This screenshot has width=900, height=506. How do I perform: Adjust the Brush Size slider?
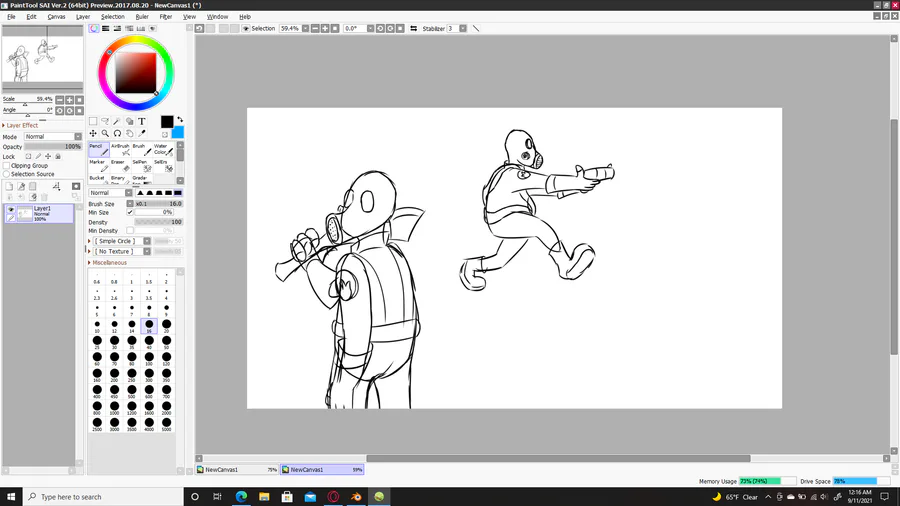point(158,204)
